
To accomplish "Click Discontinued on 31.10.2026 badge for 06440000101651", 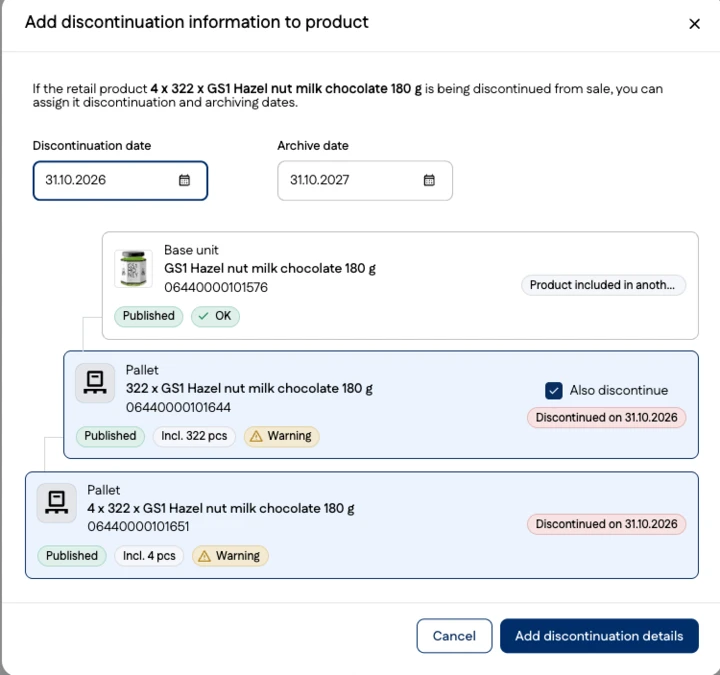I will [x=607, y=524].
